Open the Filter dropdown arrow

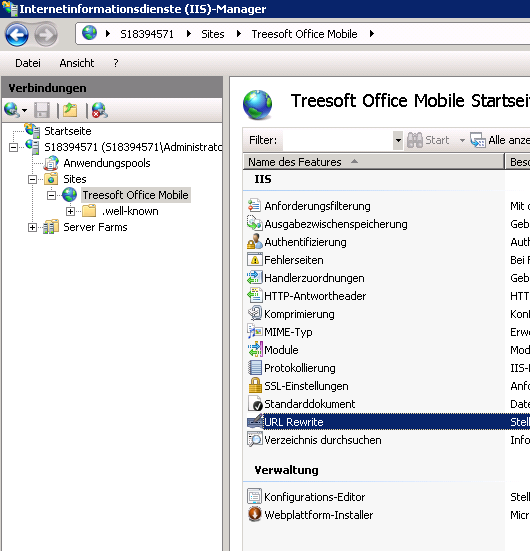click(x=398, y=140)
